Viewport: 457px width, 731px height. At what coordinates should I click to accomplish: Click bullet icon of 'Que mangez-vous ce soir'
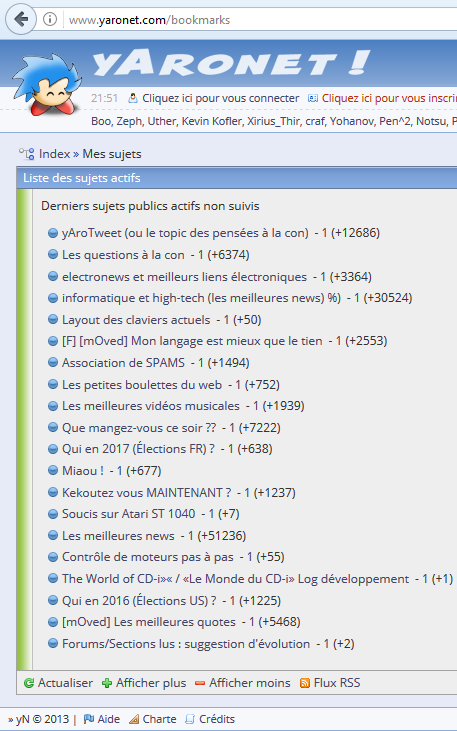tap(53, 428)
